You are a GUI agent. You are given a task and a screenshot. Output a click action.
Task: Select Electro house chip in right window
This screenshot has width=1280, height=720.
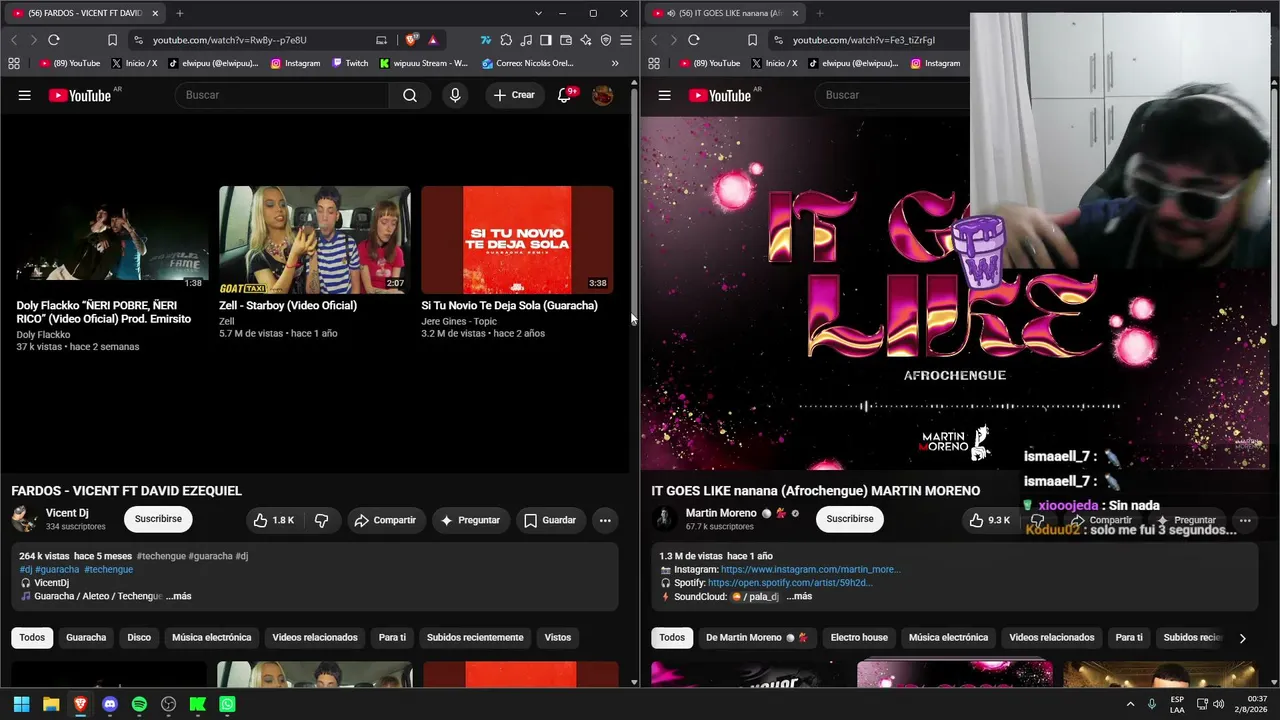859,638
